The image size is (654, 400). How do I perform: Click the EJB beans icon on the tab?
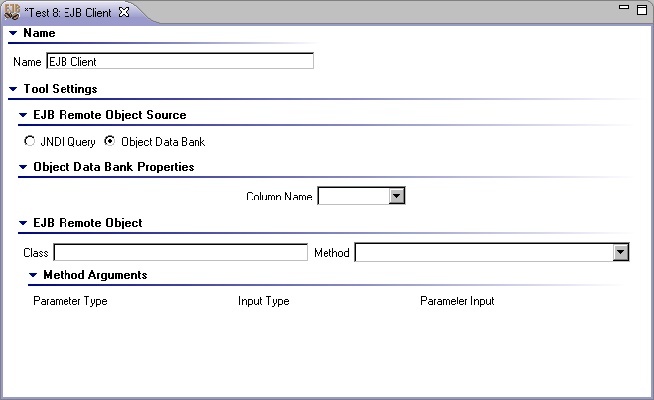tap(12, 12)
